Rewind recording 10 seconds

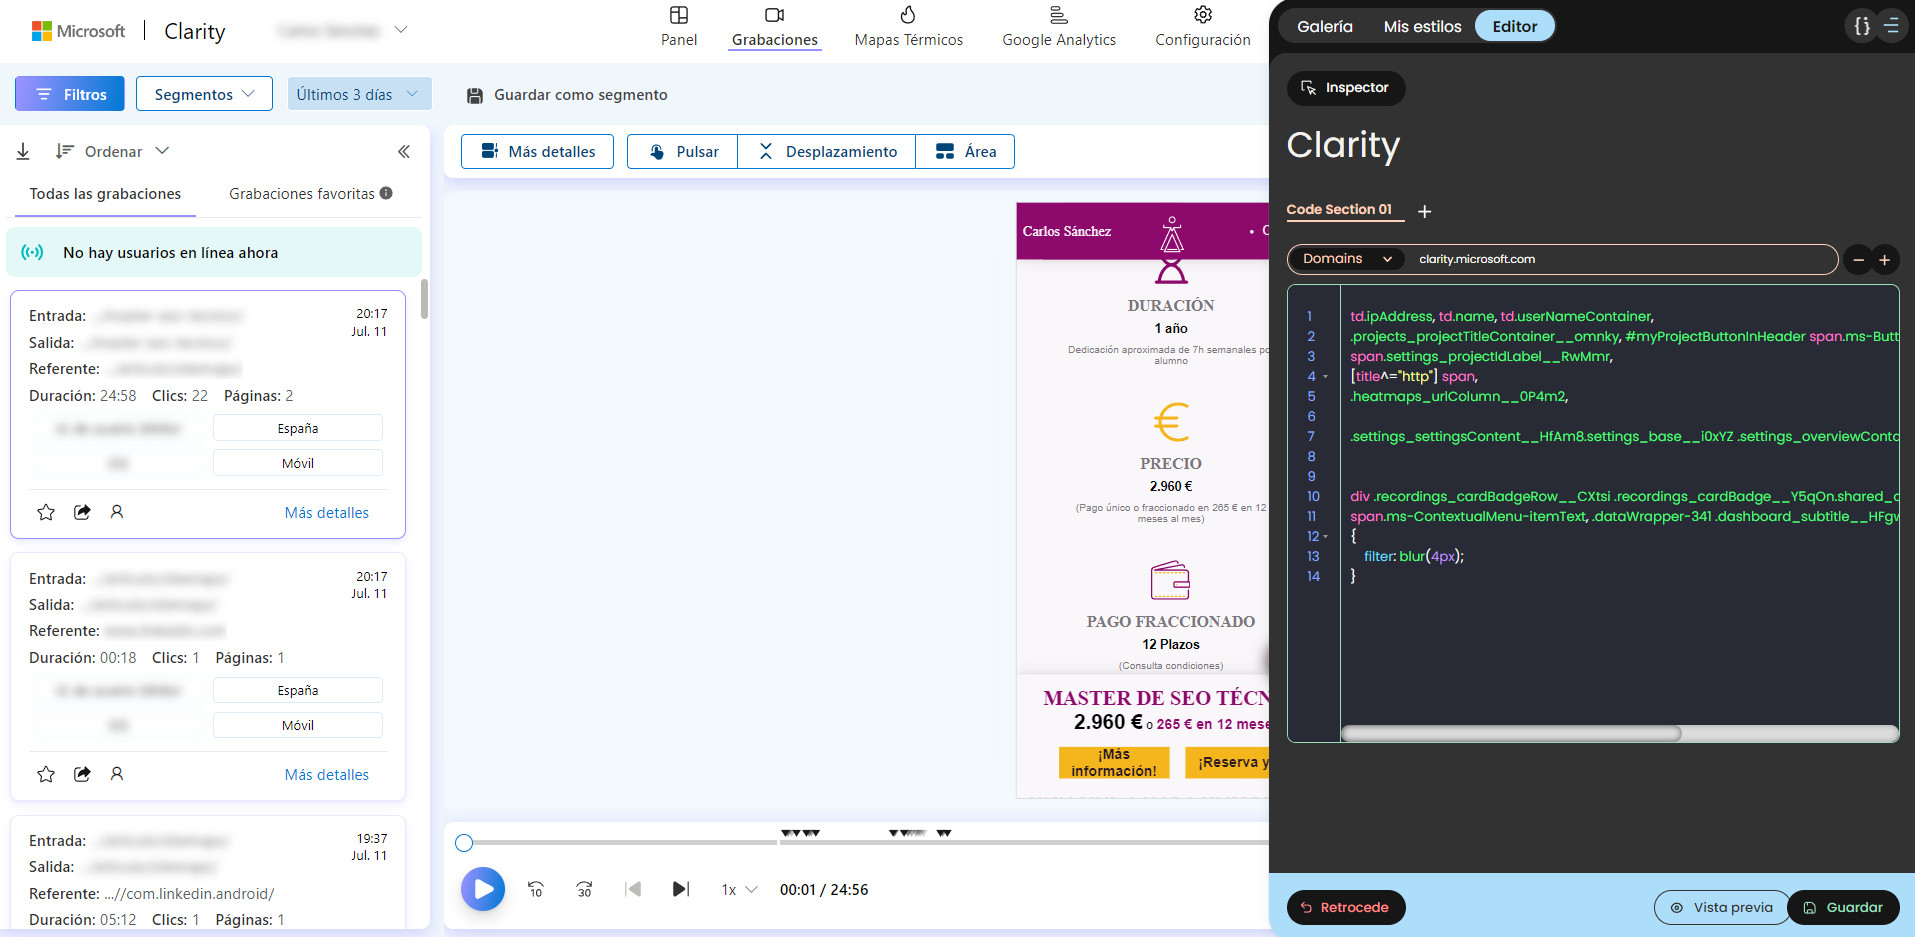536,889
